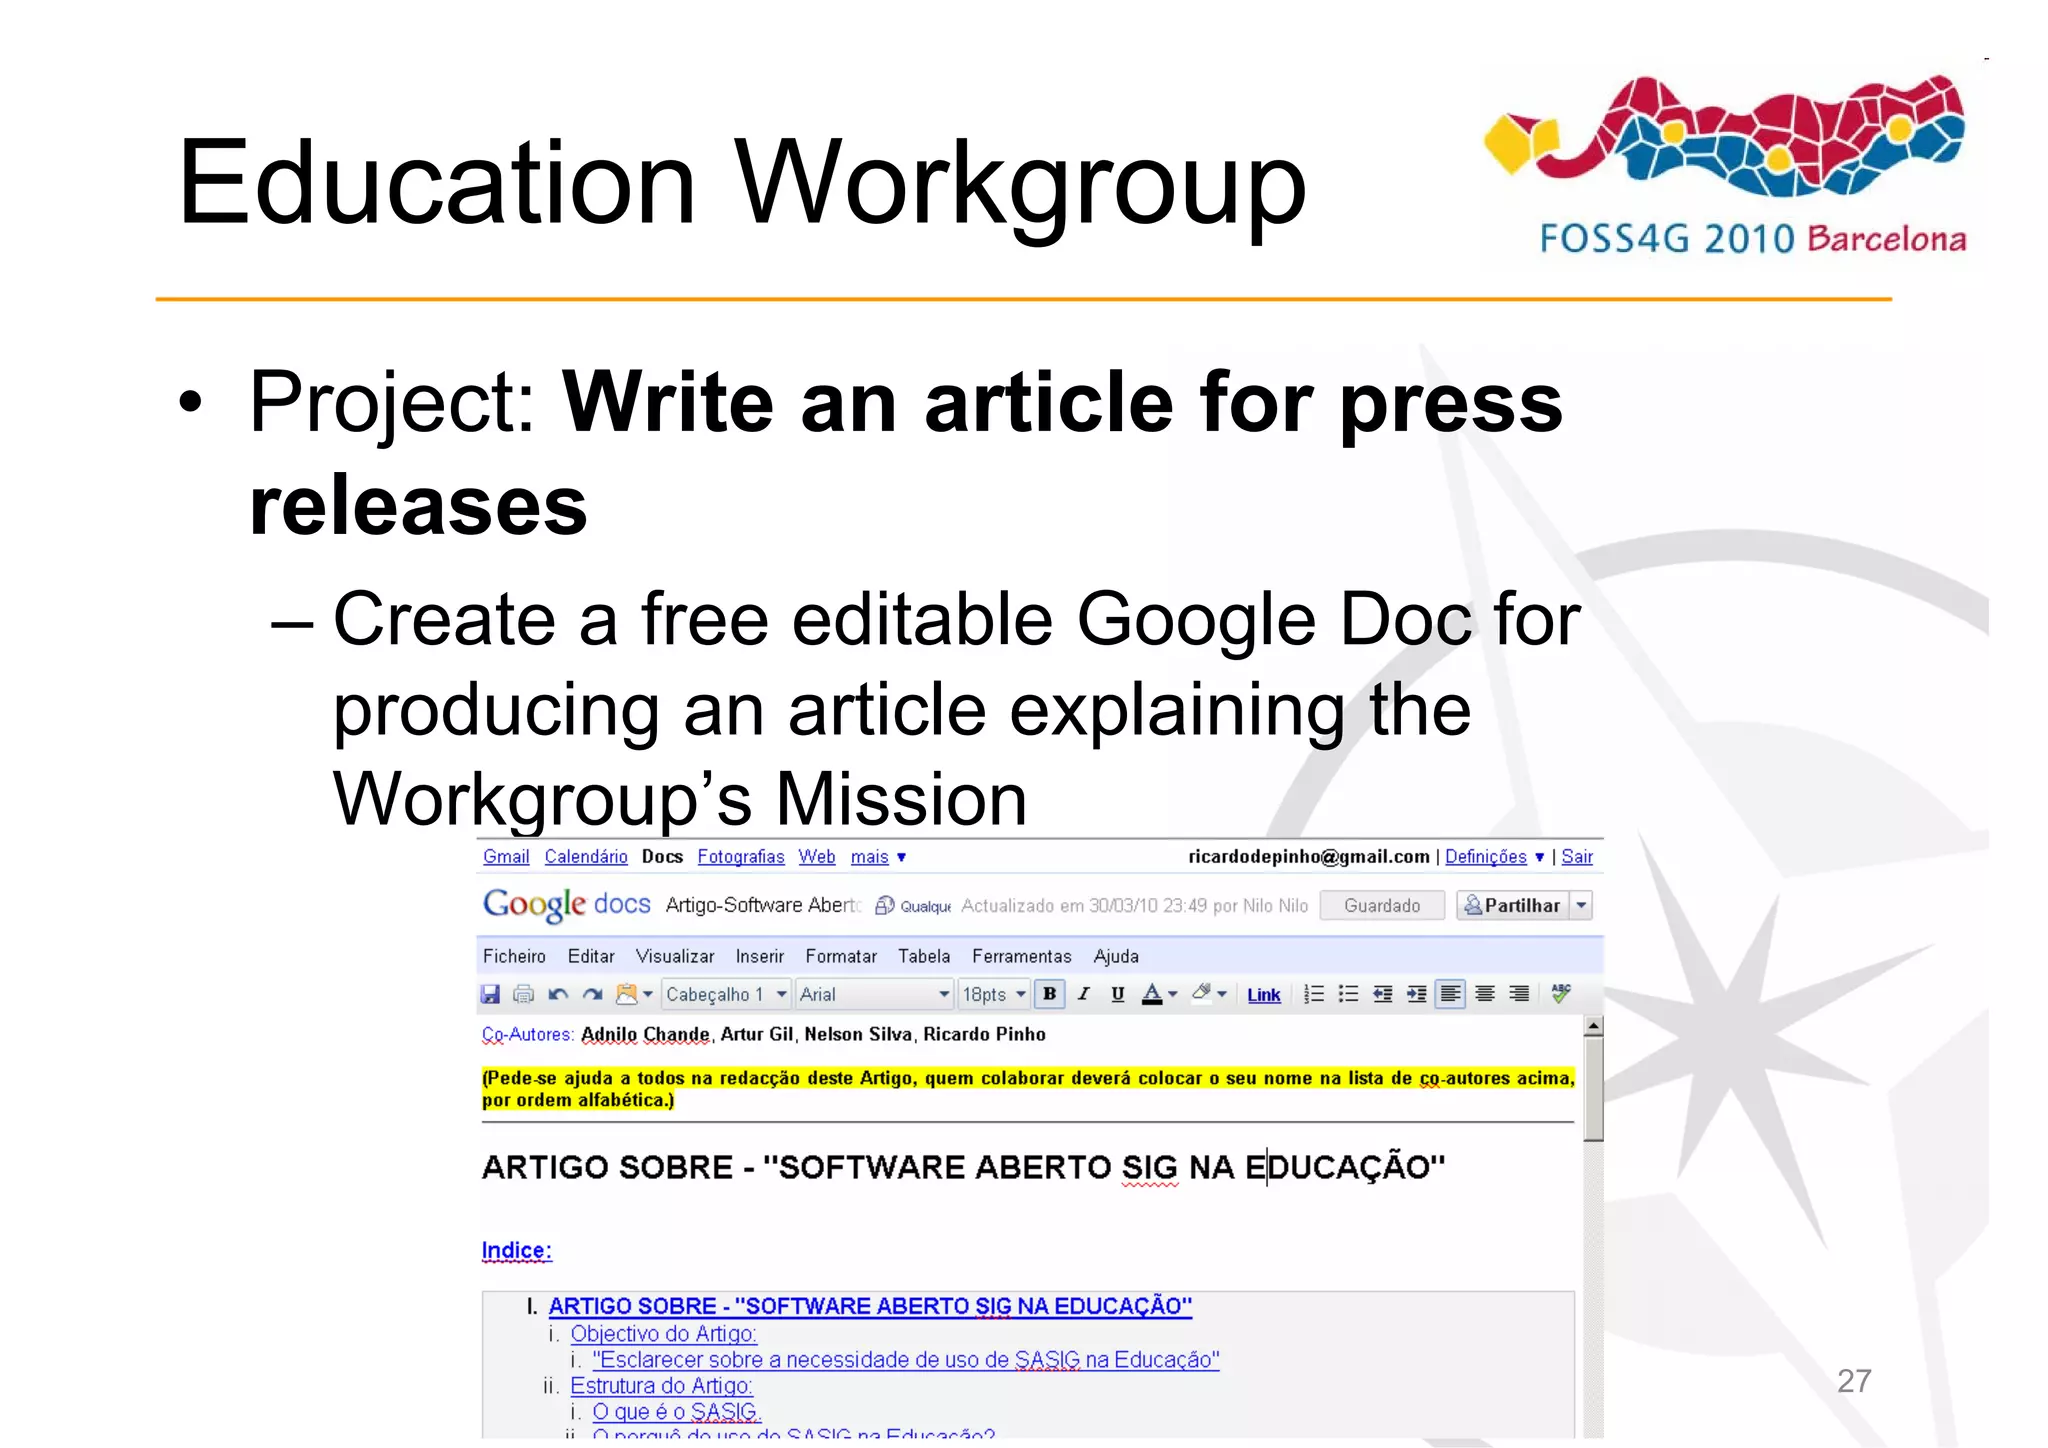Click the Sair sign-out link
This screenshot has width=2048, height=1448.
pos(1577,857)
